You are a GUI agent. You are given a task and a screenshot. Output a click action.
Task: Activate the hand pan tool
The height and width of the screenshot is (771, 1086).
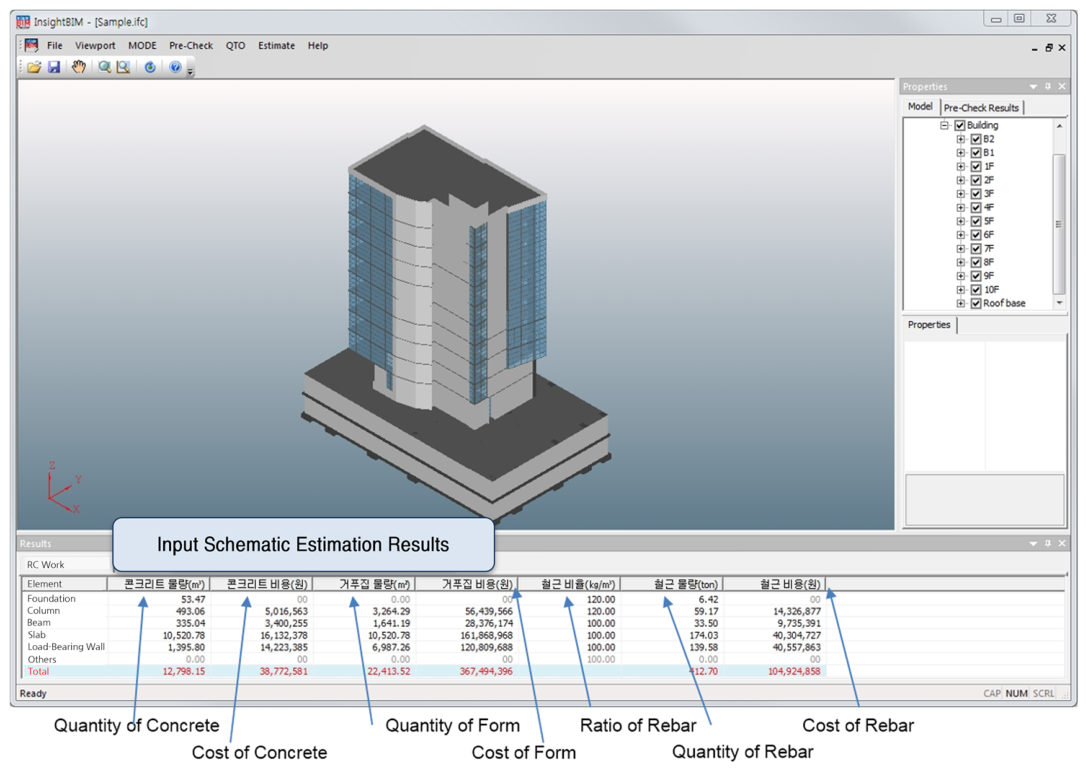[x=79, y=67]
